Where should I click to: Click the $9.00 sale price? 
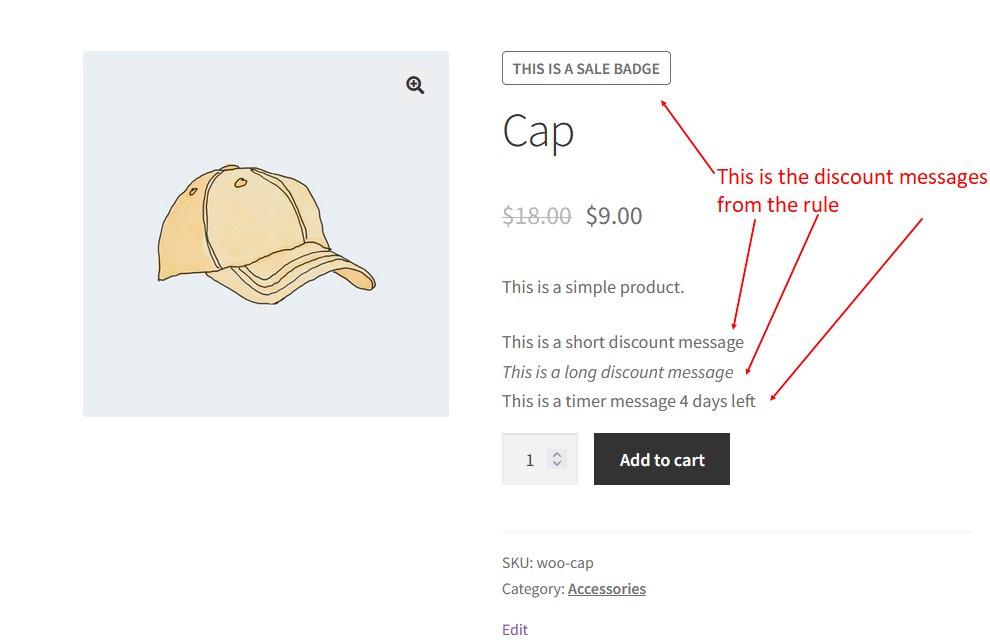point(614,216)
